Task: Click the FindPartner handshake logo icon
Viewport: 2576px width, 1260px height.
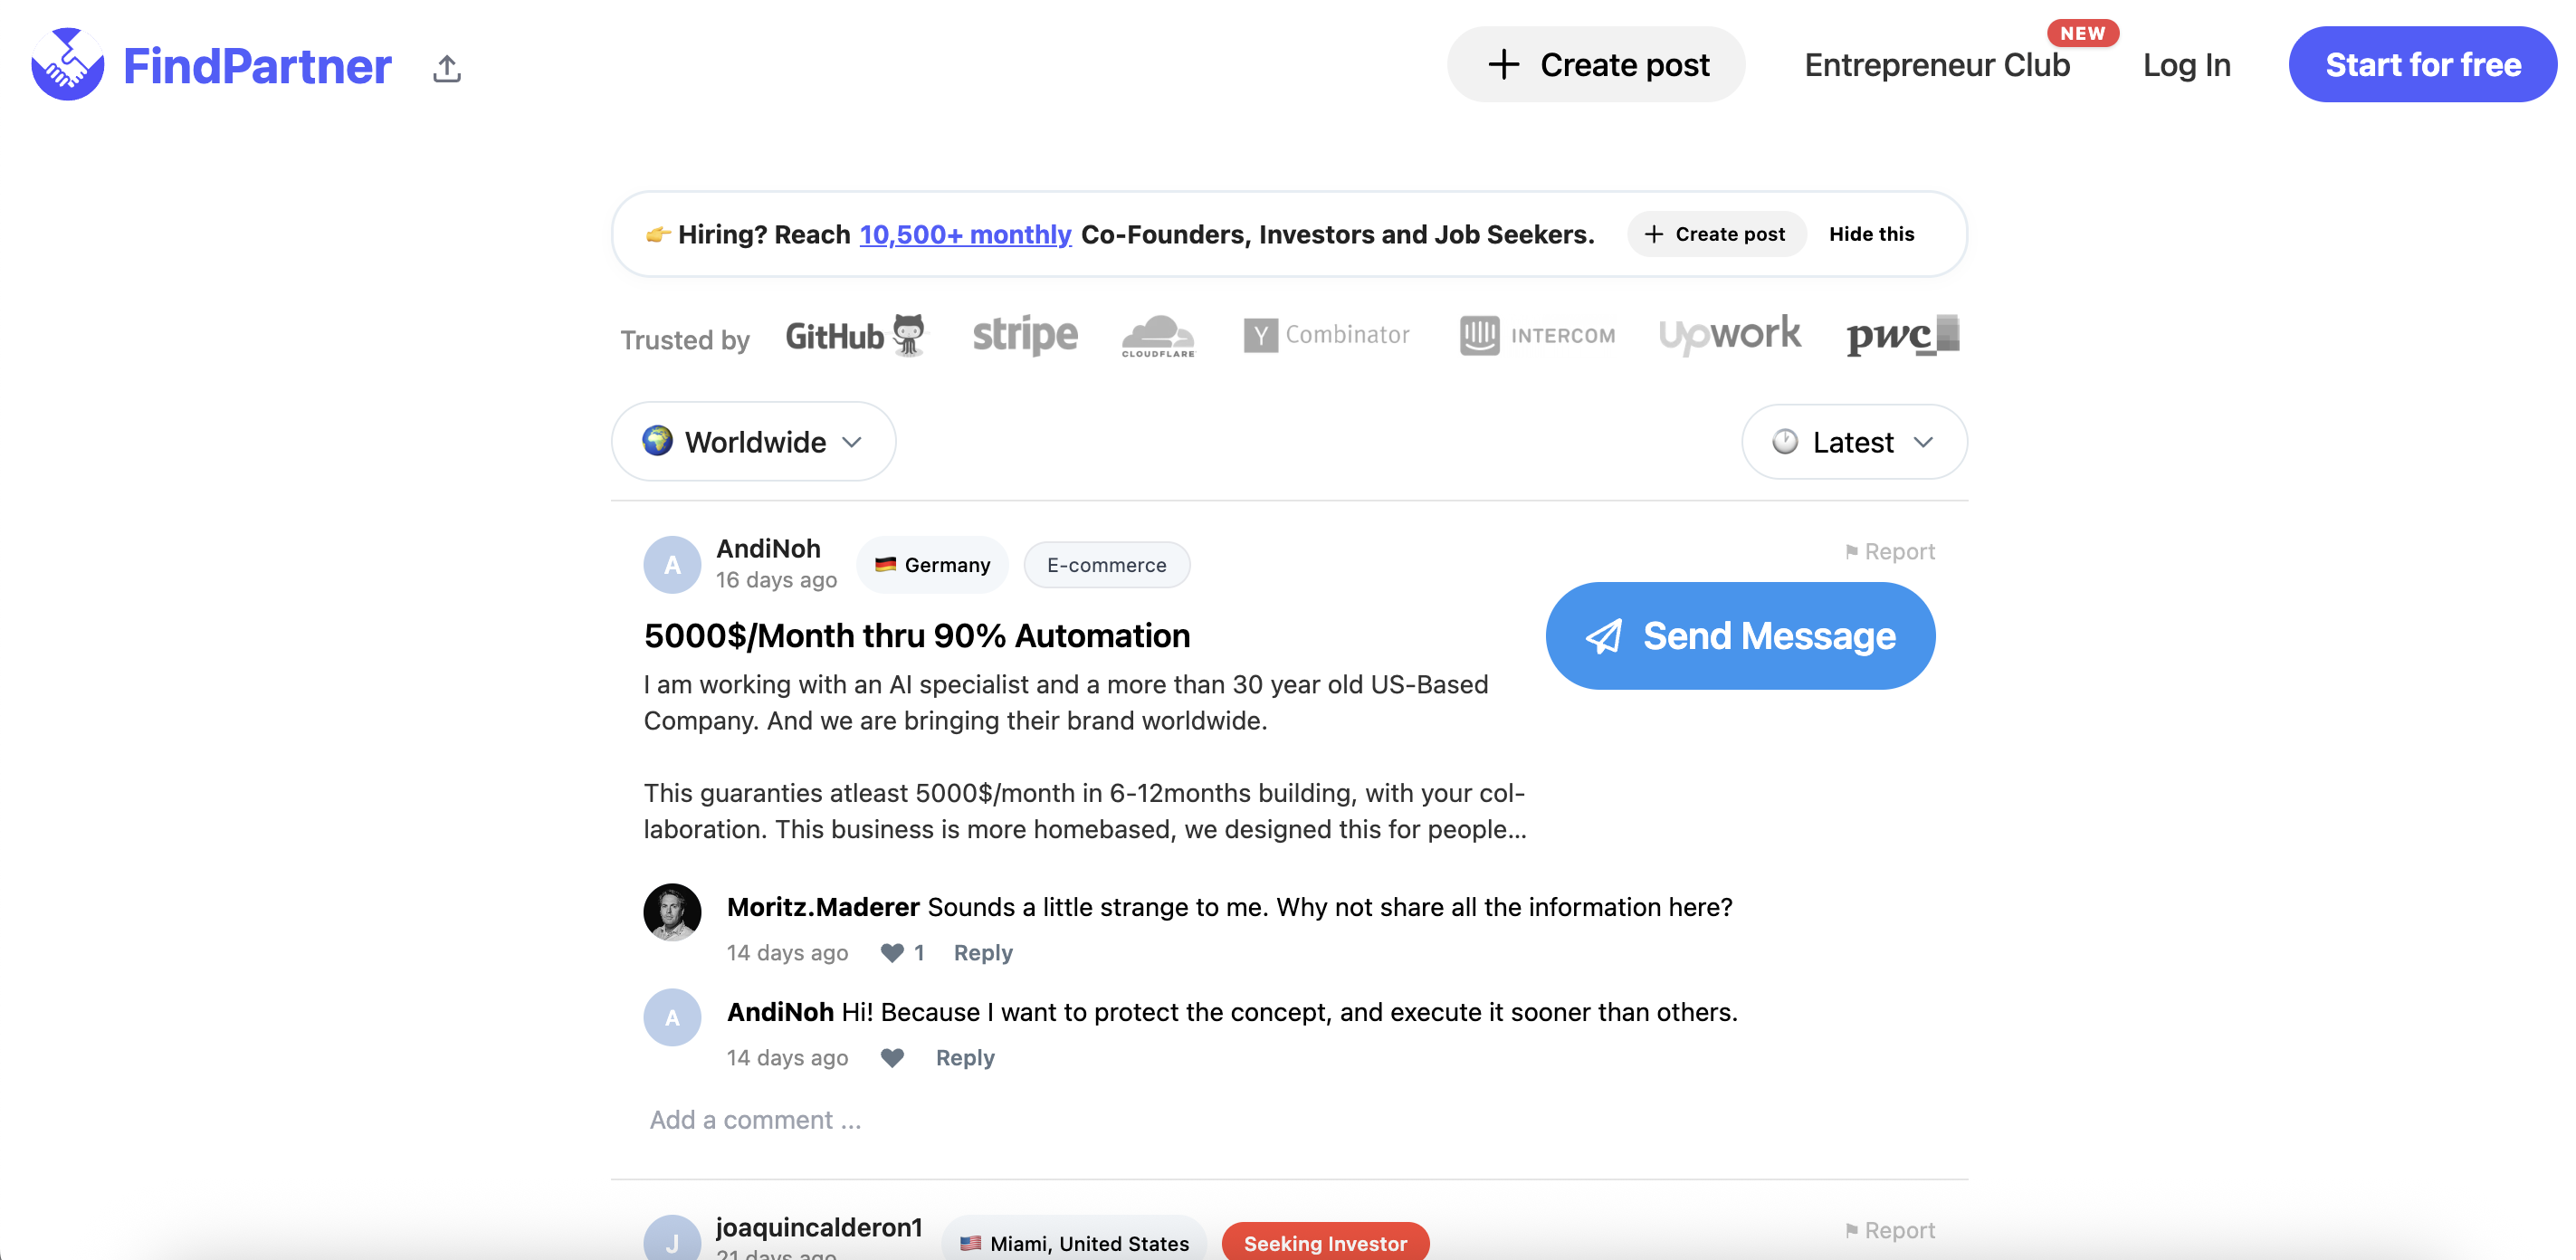Action: click(67, 64)
